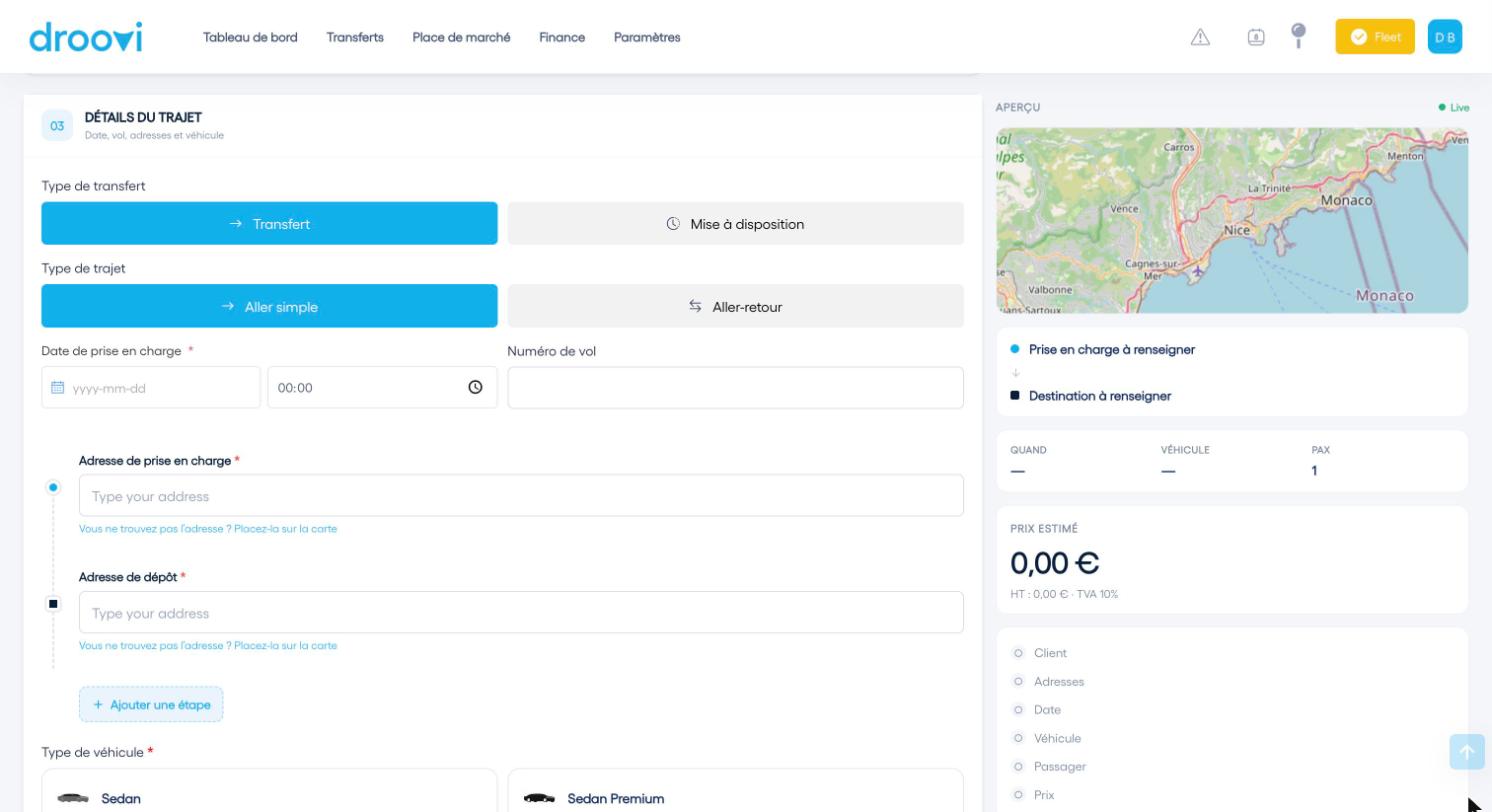Select the Sedan Premium vehicle card
Viewport: 1492px width, 812px height.
[x=736, y=790]
